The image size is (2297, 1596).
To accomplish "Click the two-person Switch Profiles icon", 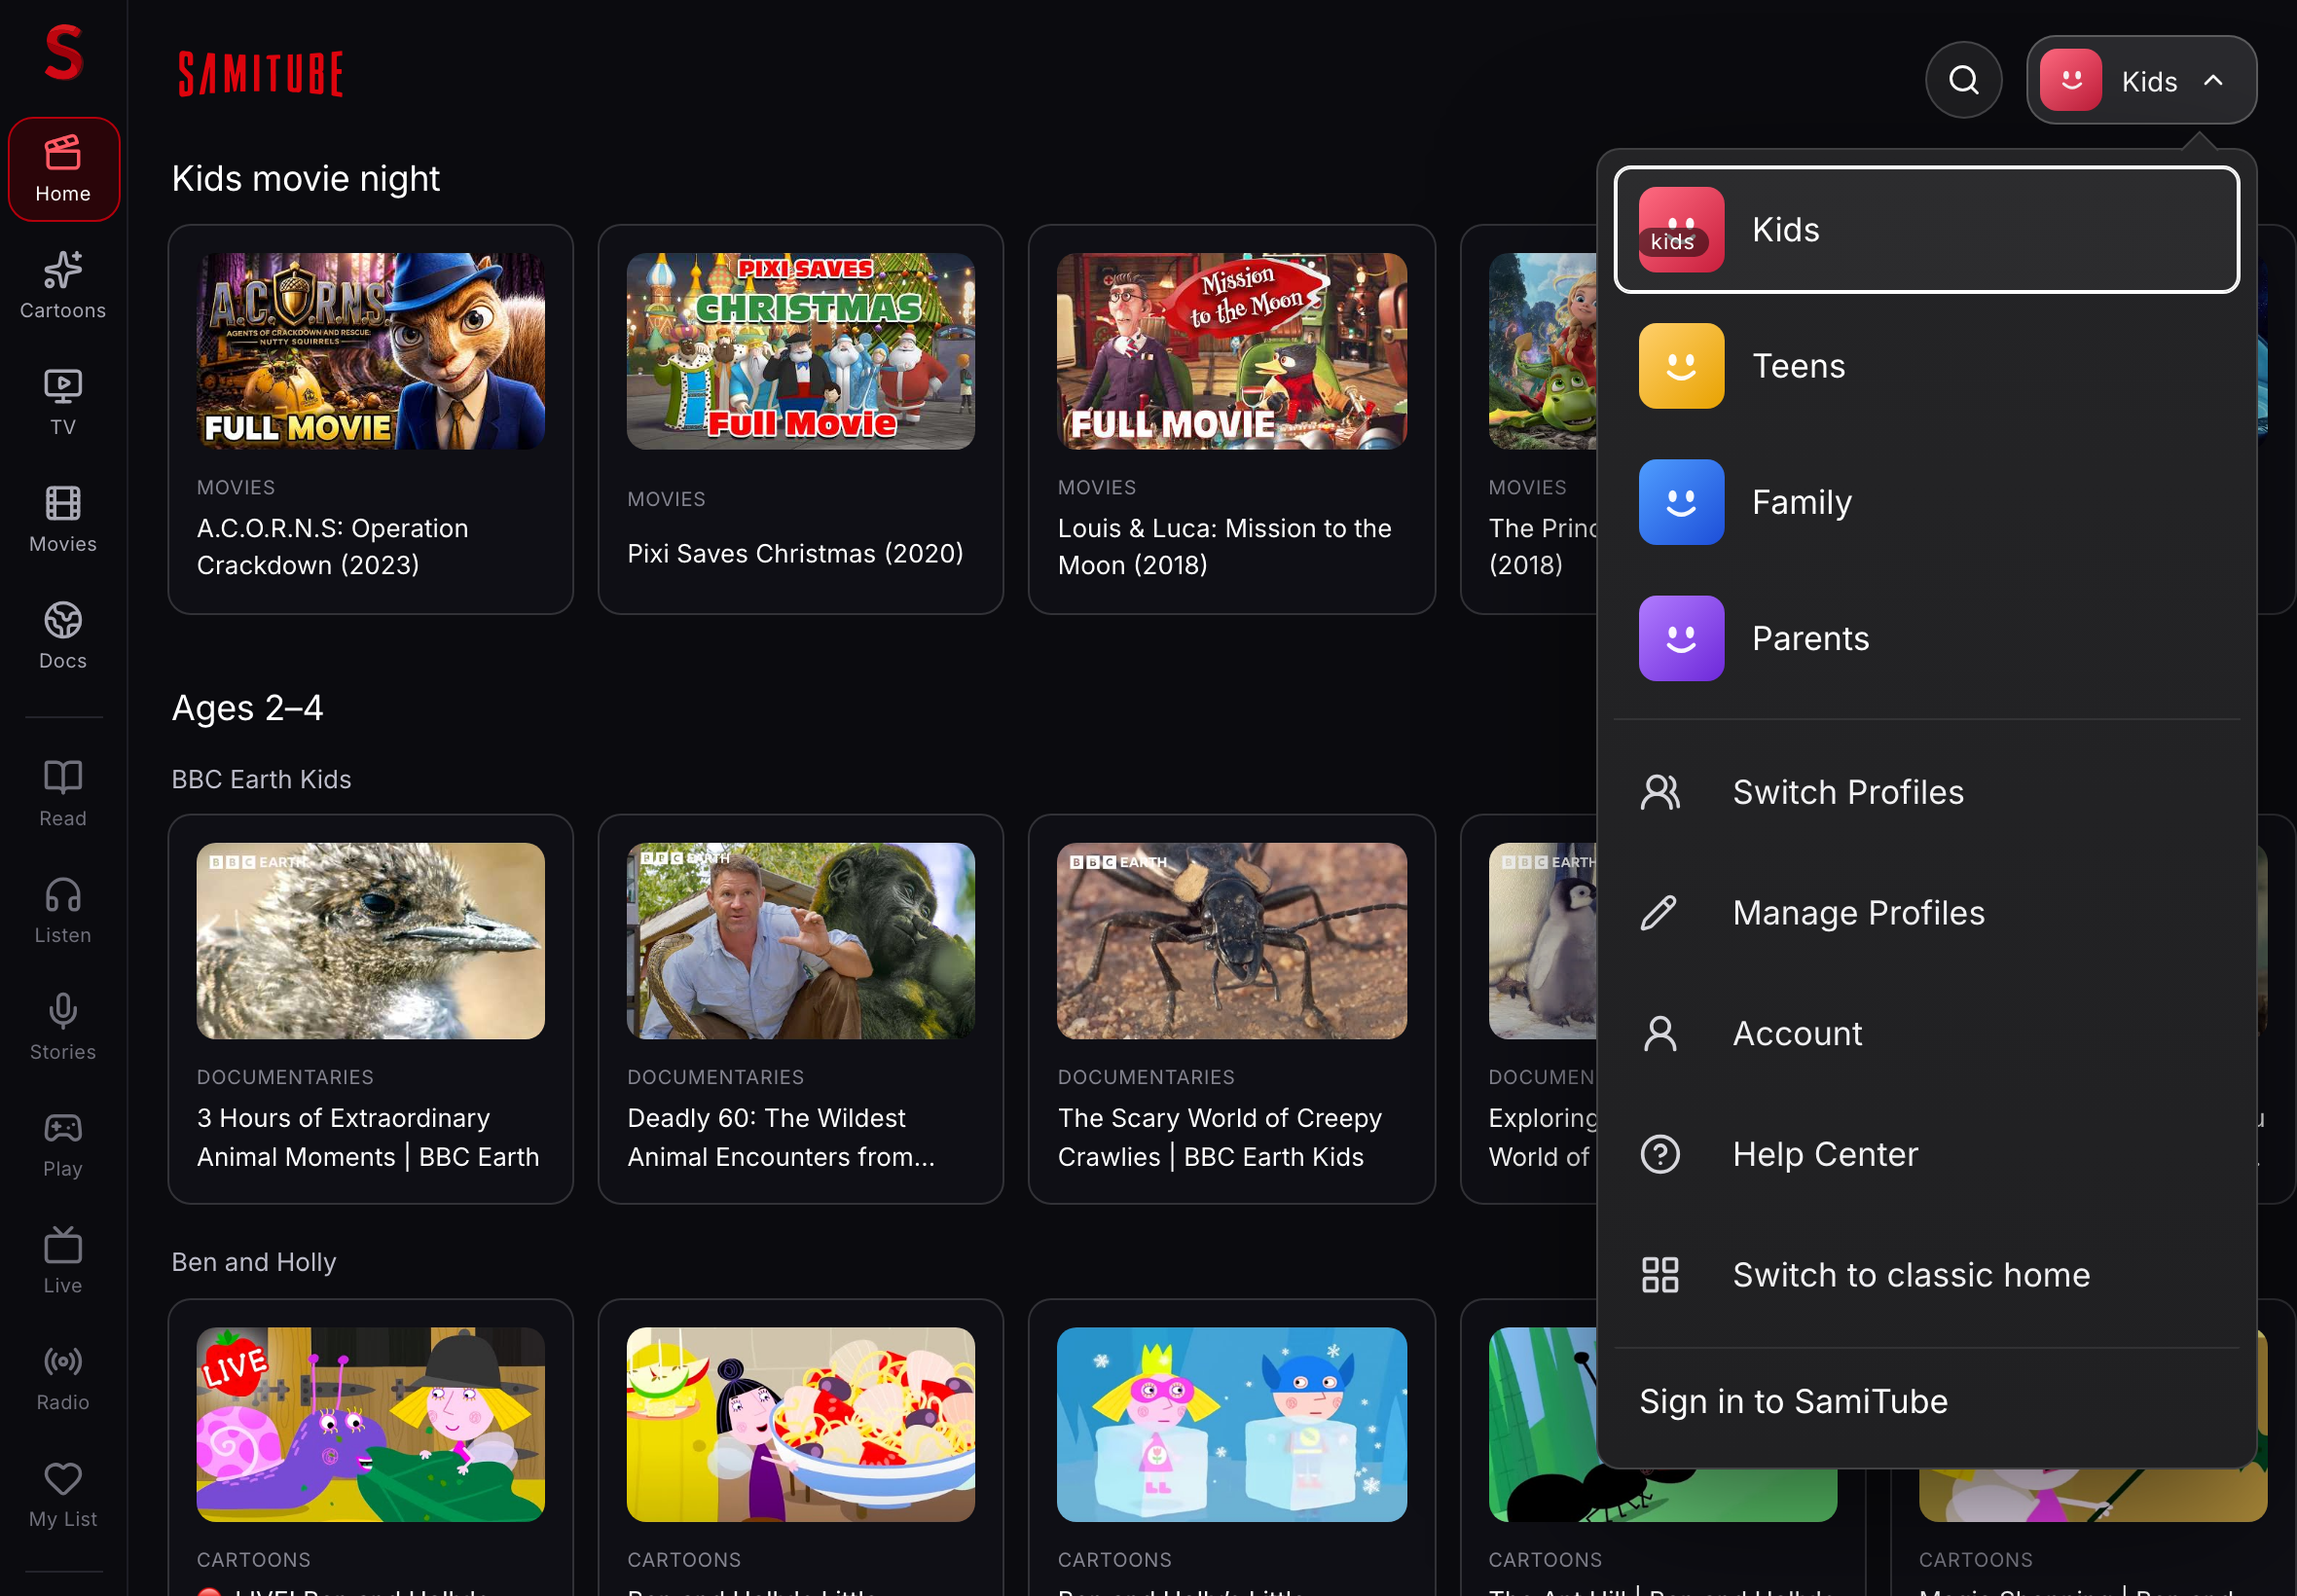I will click(1660, 792).
